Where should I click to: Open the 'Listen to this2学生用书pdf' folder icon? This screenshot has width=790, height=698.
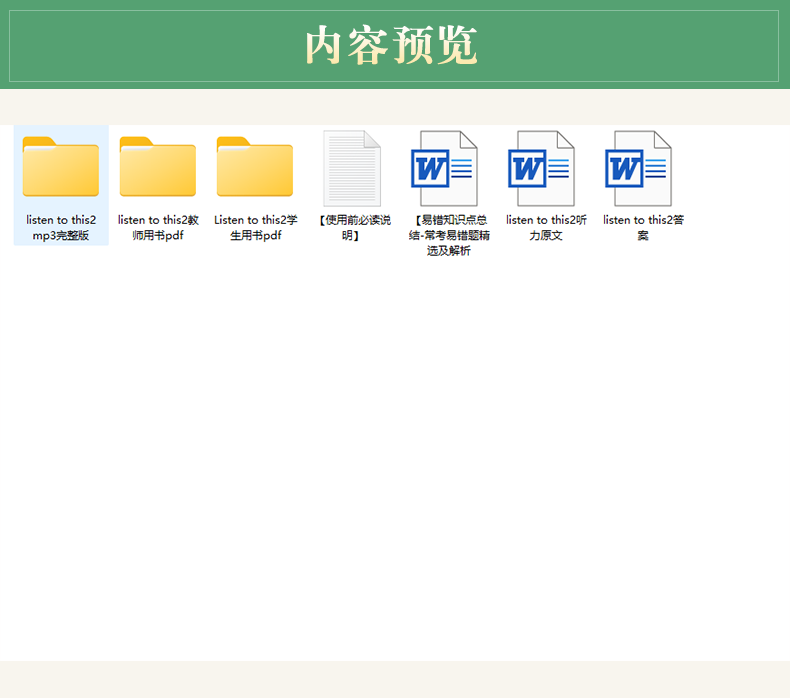255,166
